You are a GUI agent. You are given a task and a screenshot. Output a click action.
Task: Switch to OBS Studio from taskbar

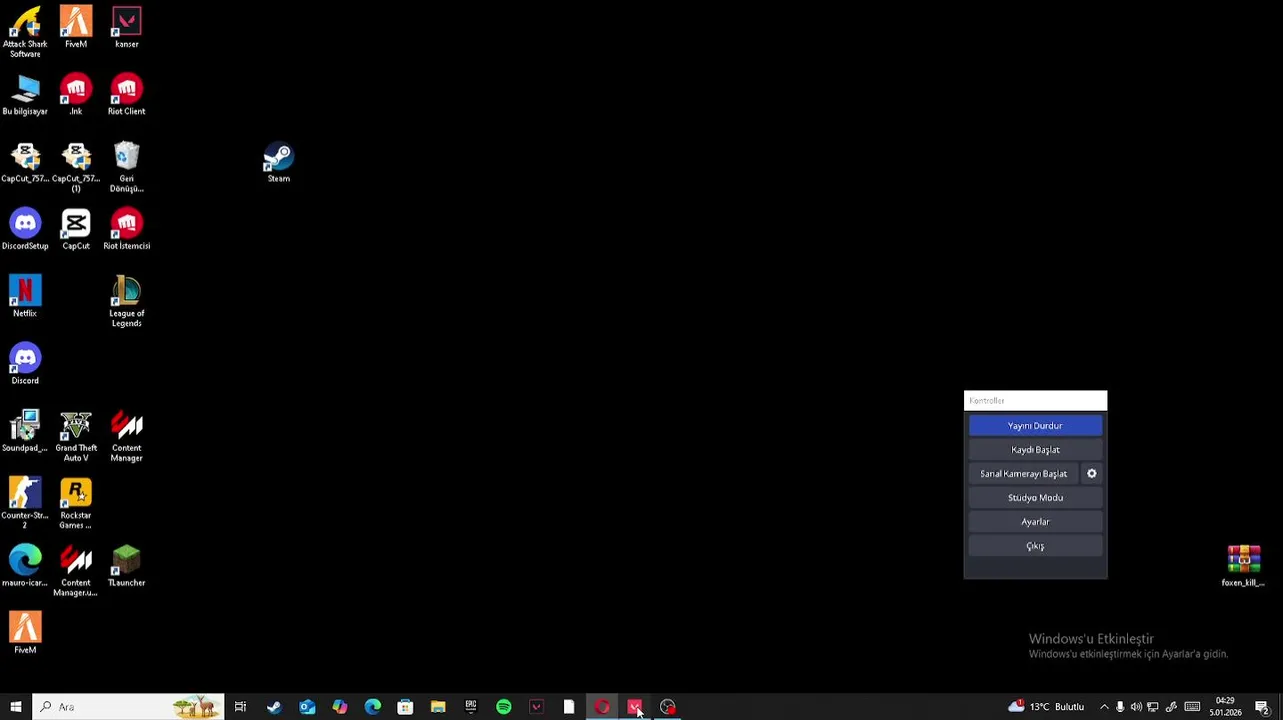point(668,707)
